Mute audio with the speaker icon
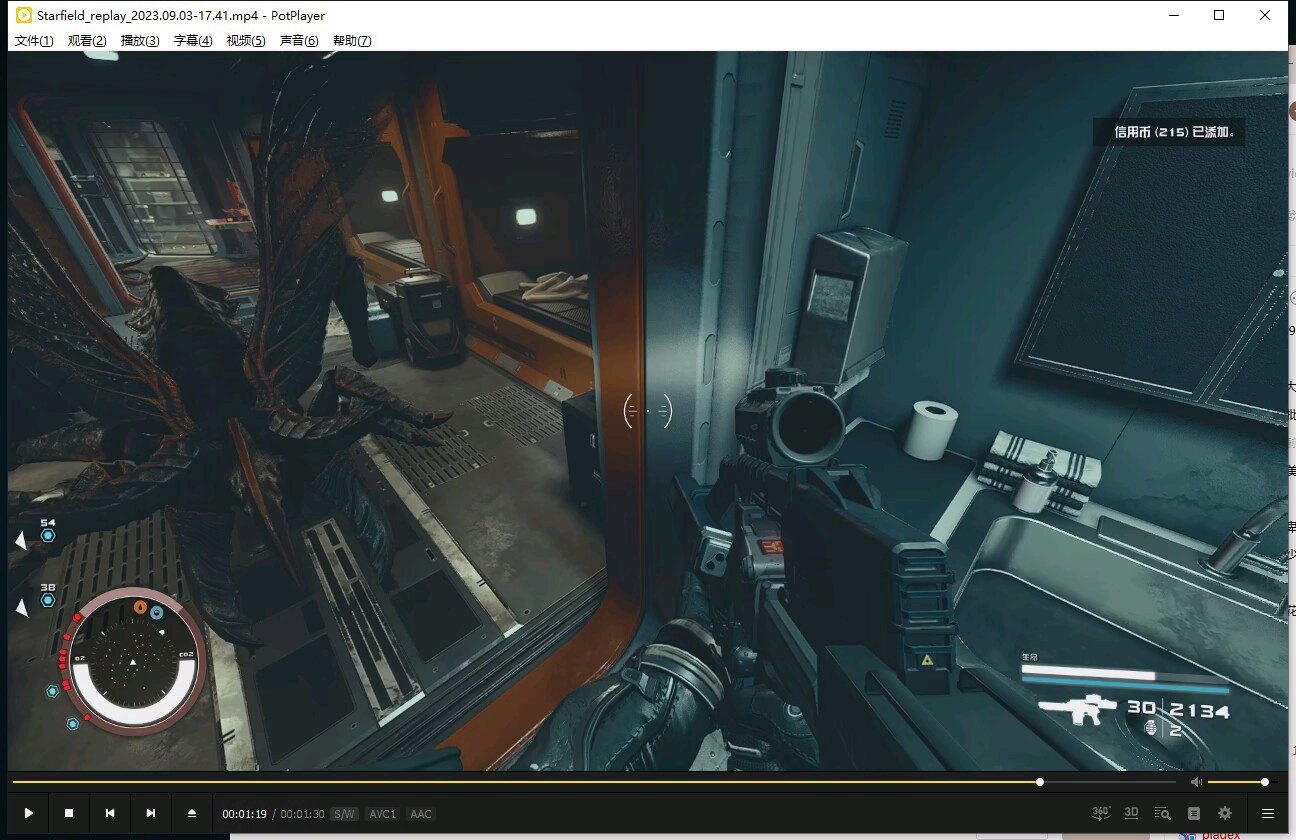Image resolution: width=1296 pixels, height=840 pixels. point(1196,782)
